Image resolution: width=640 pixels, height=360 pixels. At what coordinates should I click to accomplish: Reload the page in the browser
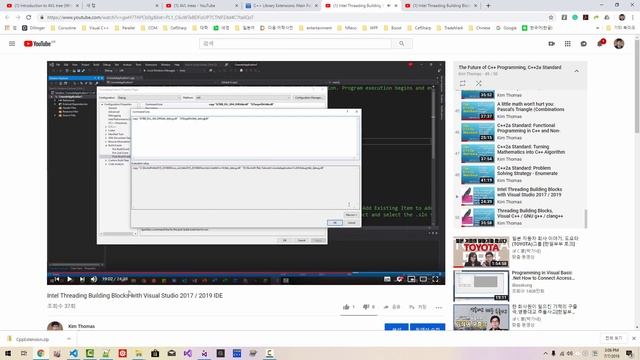(29, 18)
